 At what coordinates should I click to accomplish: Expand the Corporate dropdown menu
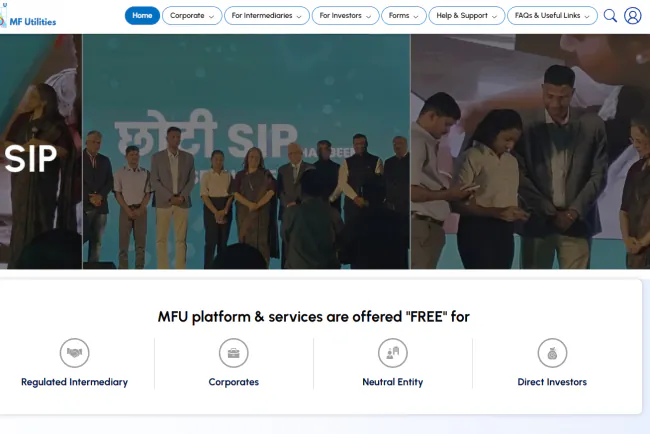pos(192,16)
